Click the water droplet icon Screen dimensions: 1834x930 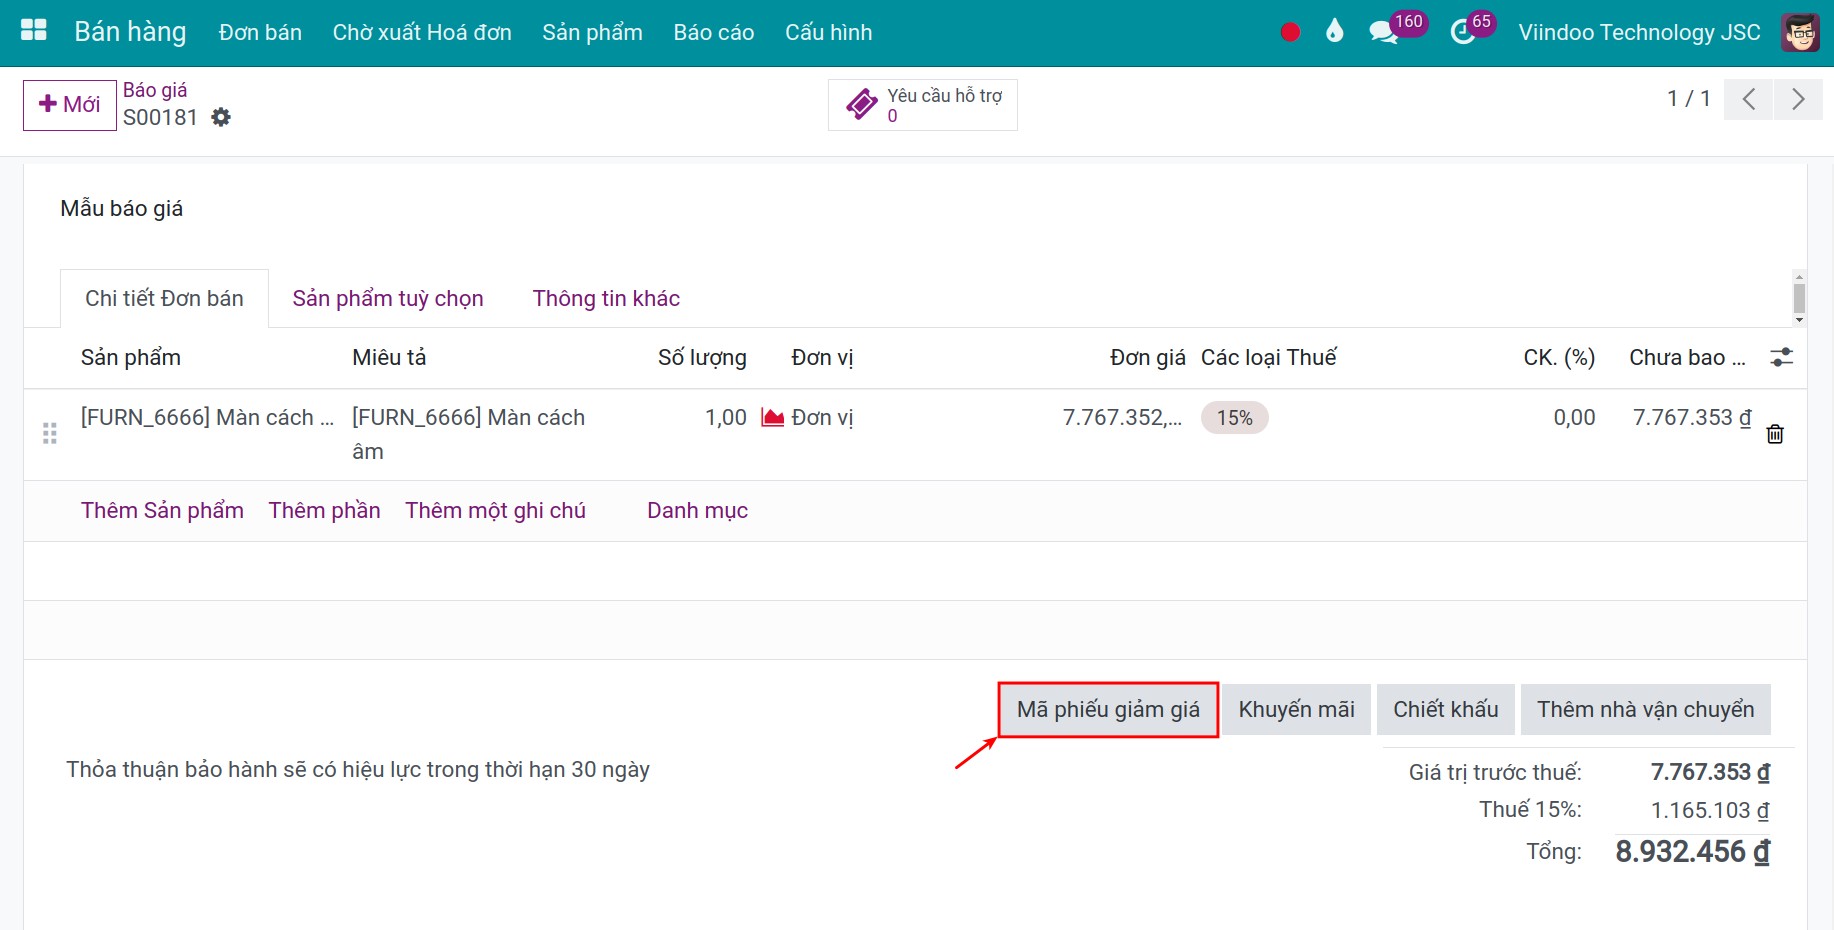pyautogui.click(x=1334, y=32)
